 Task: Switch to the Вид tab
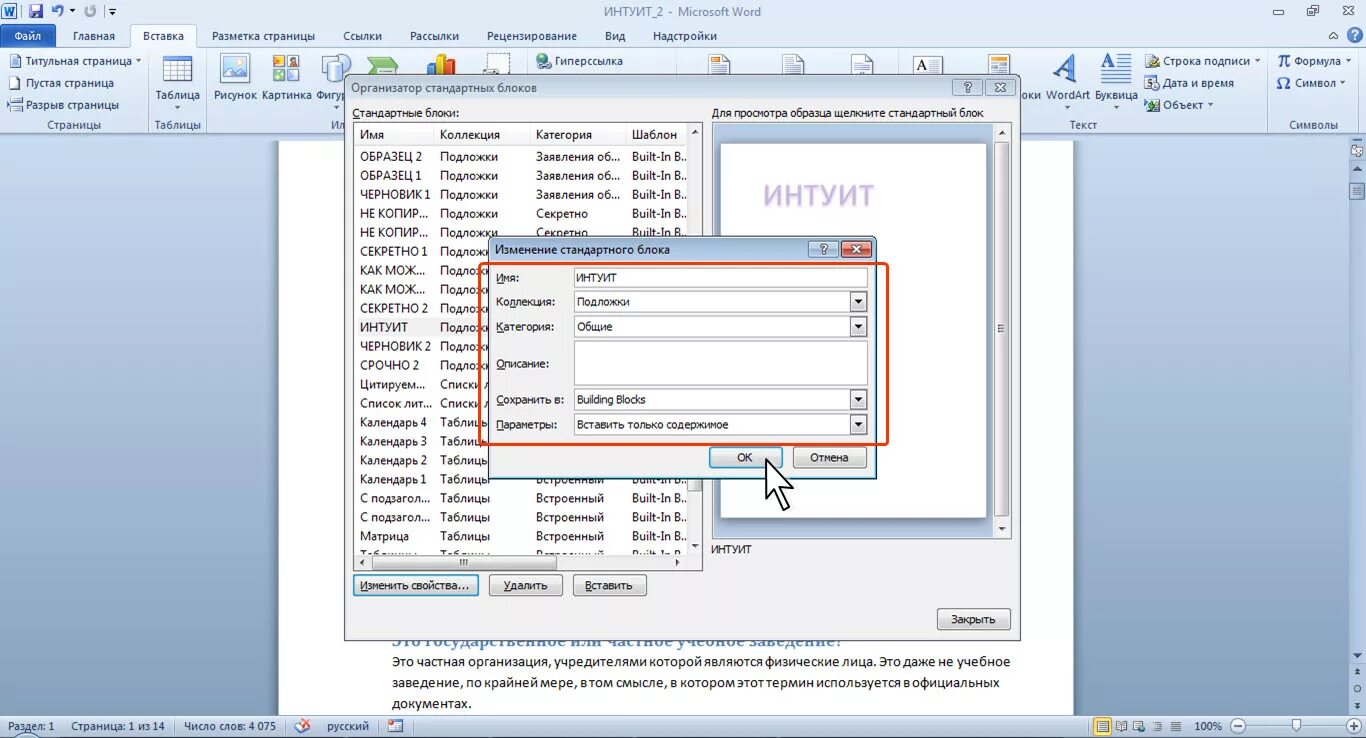[615, 36]
